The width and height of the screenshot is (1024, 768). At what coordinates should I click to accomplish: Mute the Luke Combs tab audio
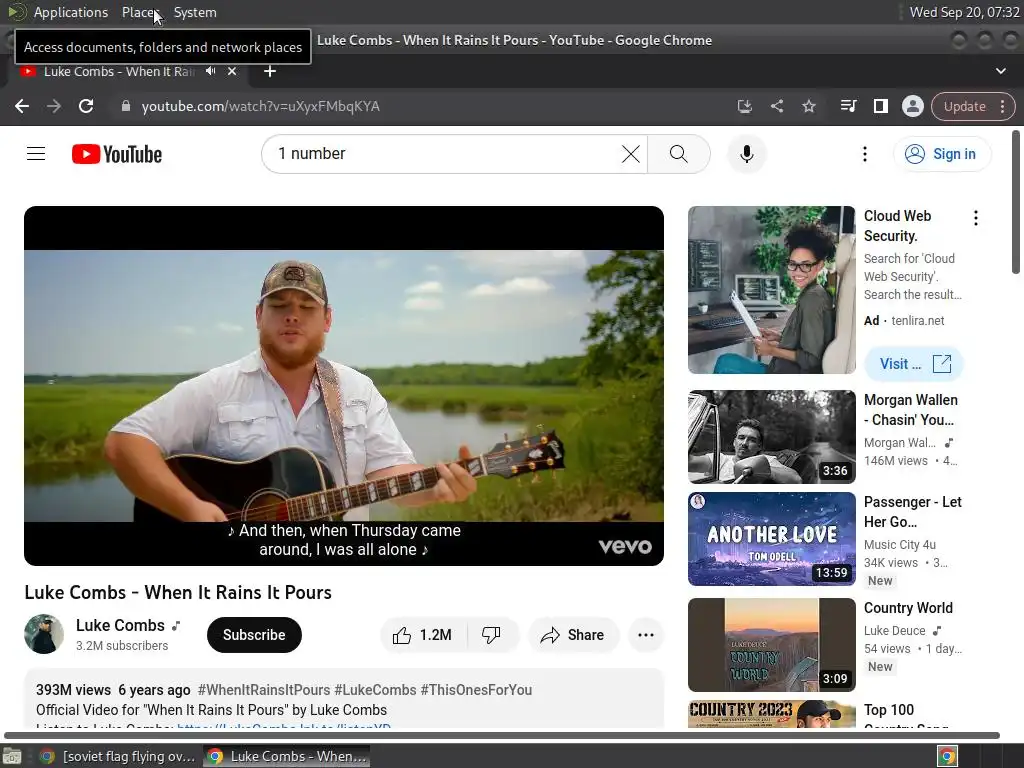coord(210,71)
